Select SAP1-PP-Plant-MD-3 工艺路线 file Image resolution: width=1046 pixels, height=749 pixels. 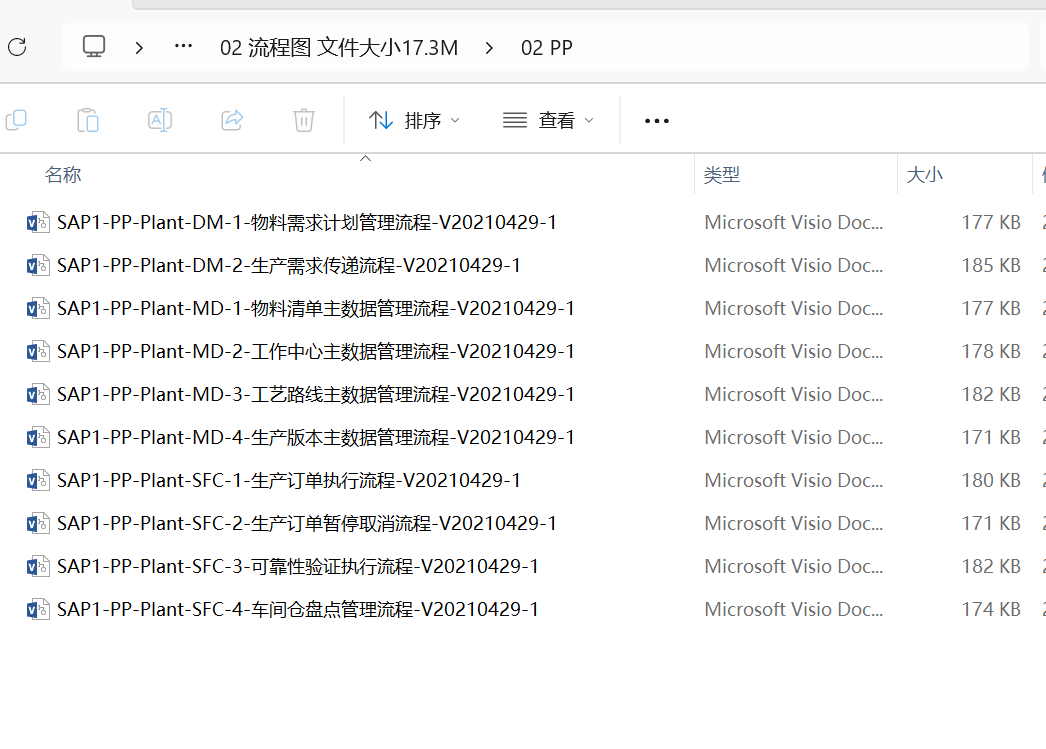tap(315, 394)
